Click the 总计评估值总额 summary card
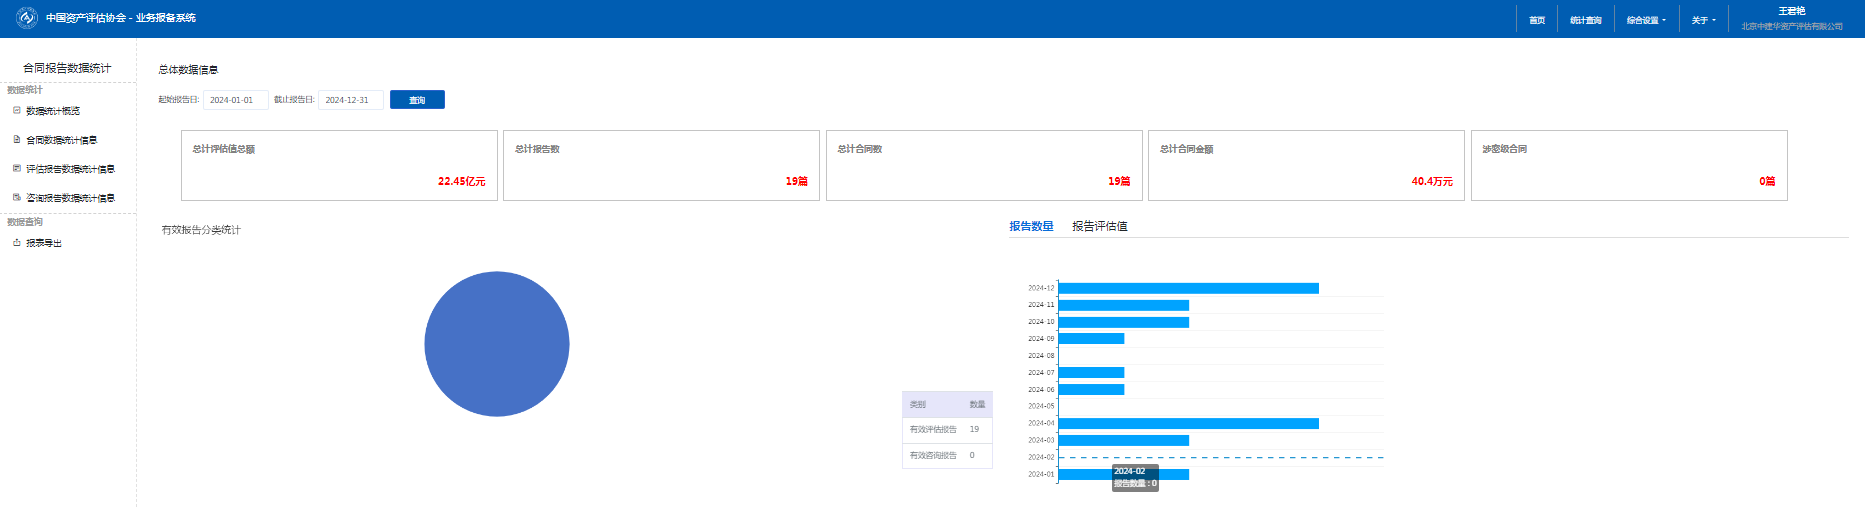 339,165
